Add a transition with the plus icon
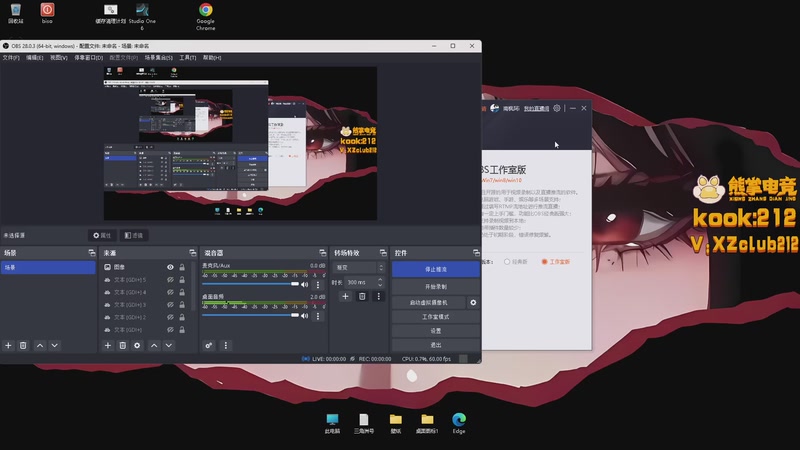 [x=345, y=296]
